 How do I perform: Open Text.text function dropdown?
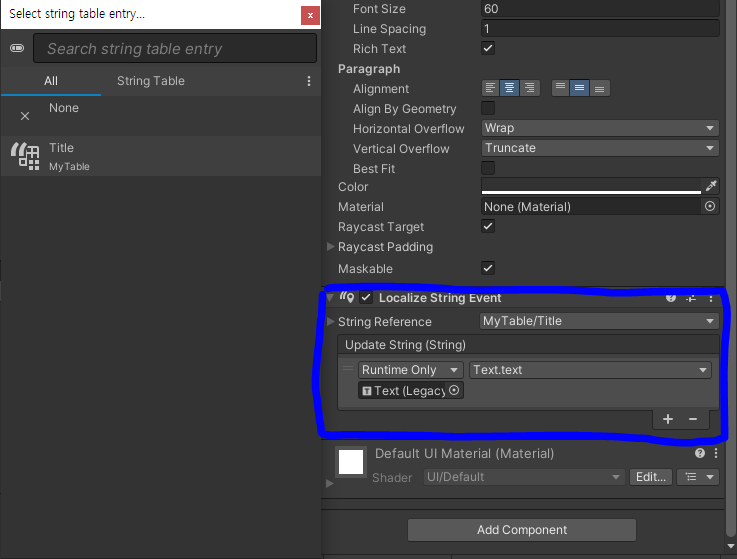pyautogui.click(x=590, y=370)
